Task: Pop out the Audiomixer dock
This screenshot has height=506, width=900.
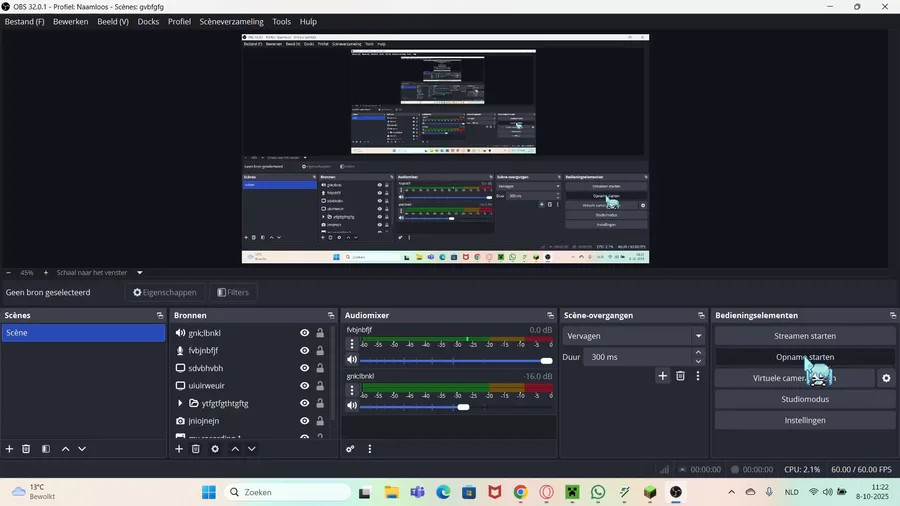Action: pyautogui.click(x=550, y=316)
